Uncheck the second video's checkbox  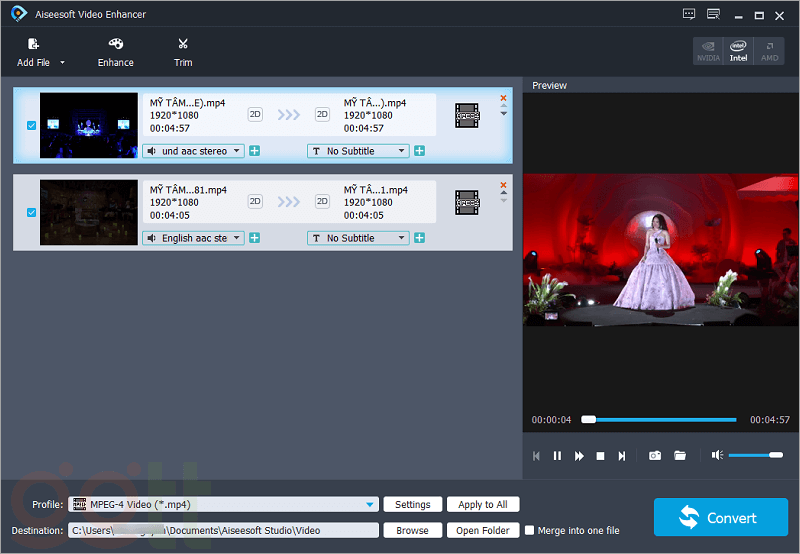tap(31, 213)
